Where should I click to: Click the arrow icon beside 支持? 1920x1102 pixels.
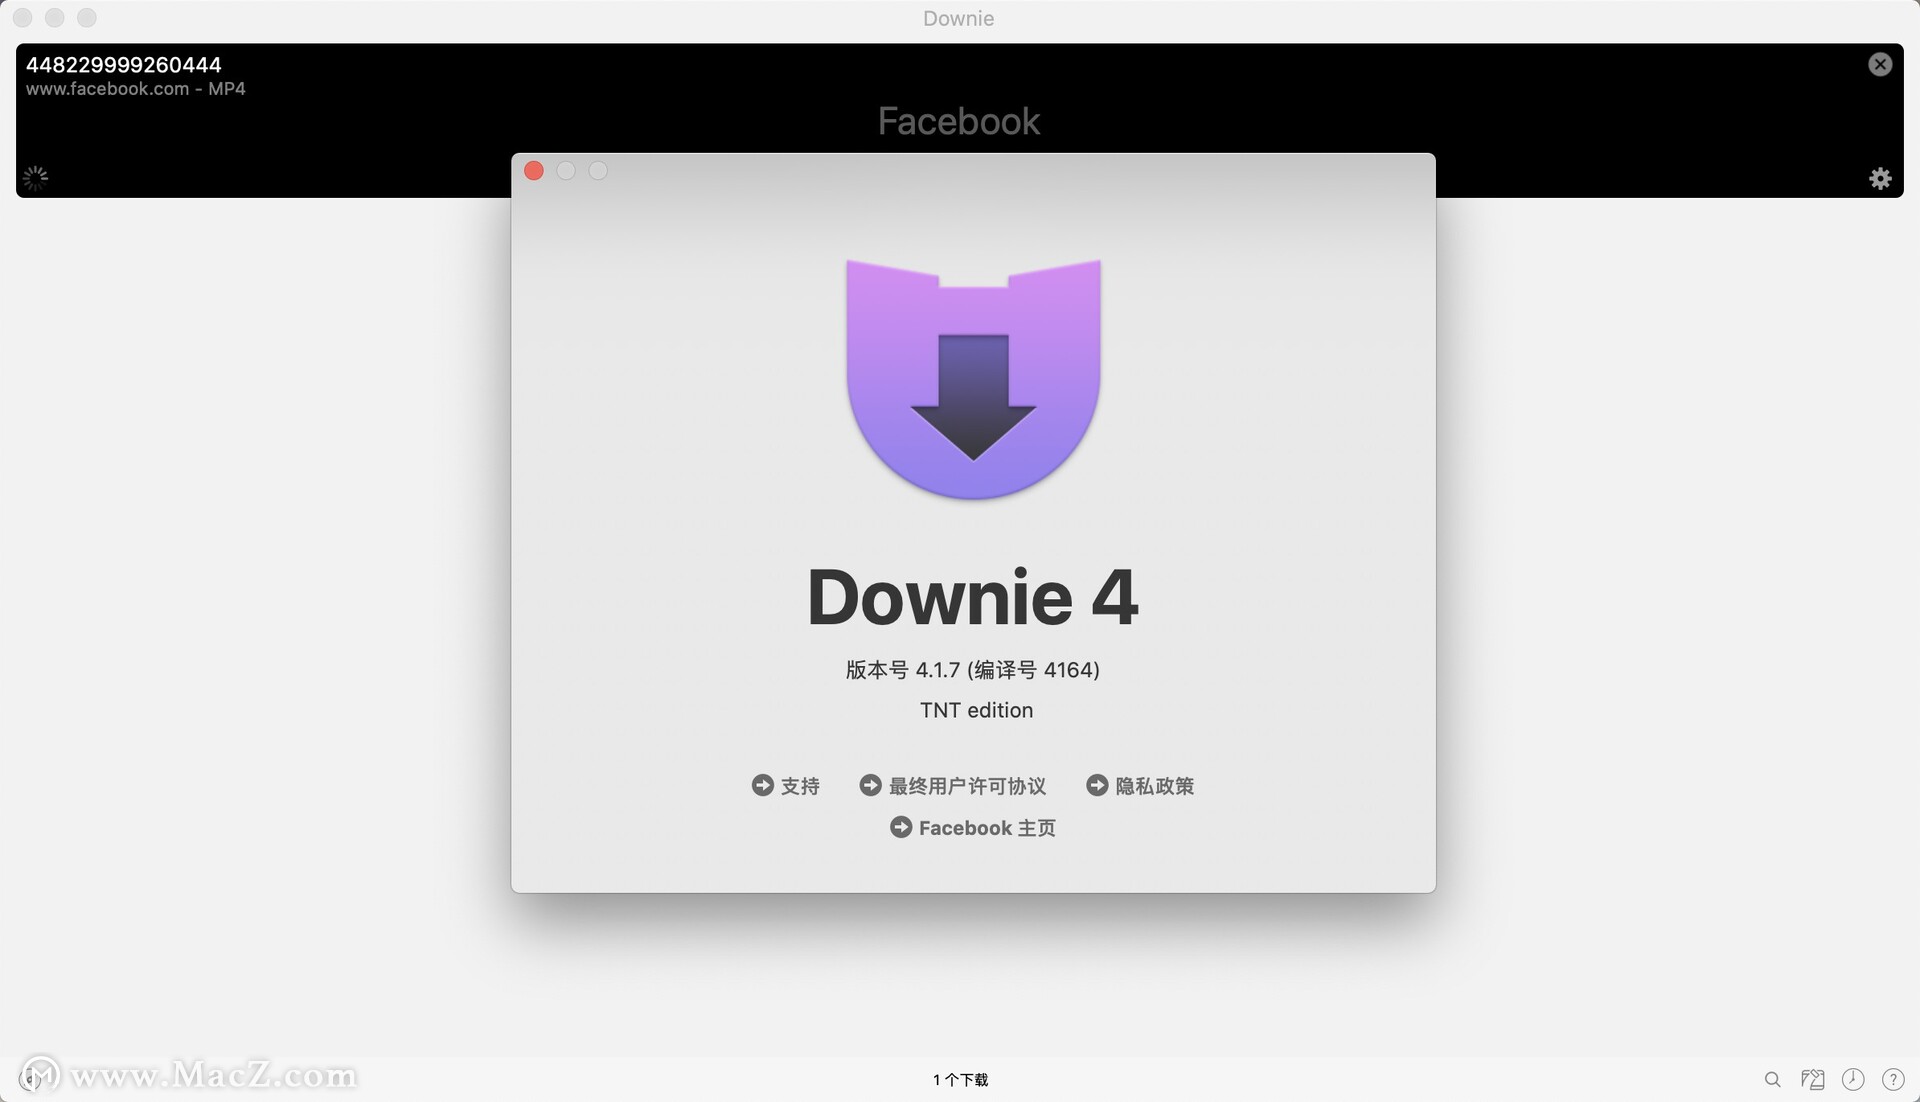762,785
